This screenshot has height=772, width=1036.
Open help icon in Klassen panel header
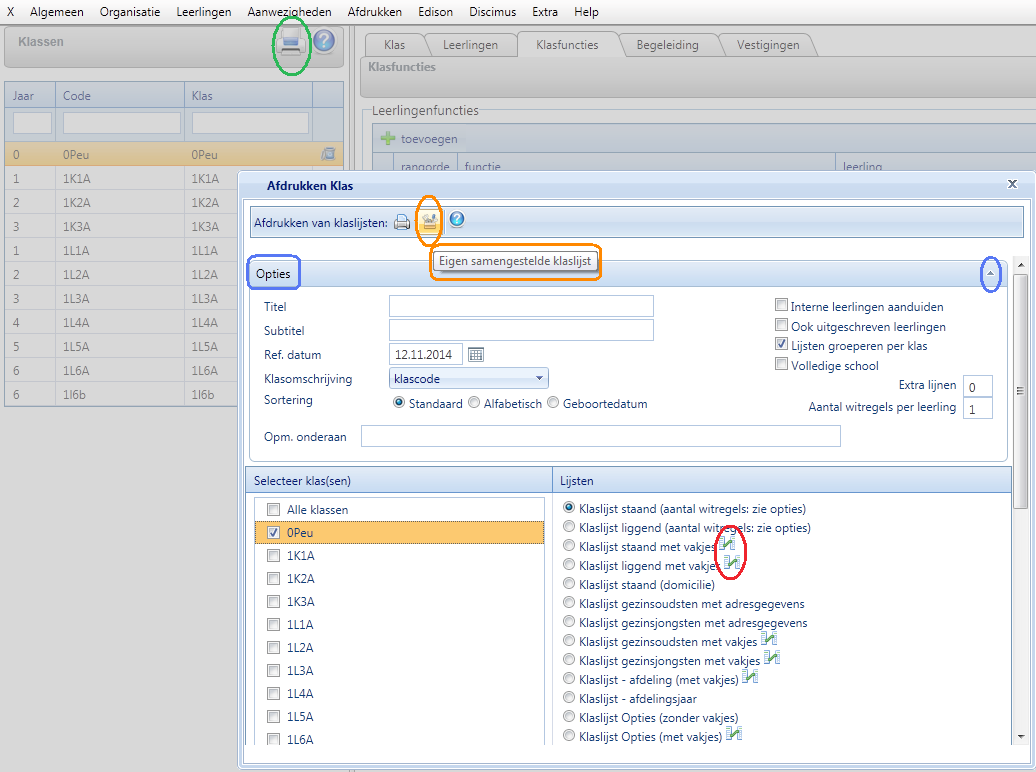[324, 41]
